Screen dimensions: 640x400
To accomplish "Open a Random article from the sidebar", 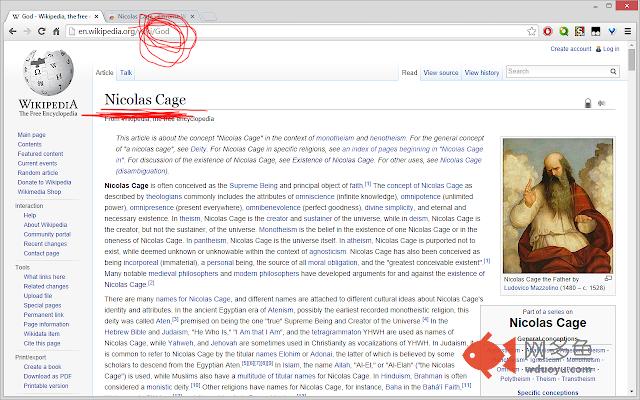I will (38, 173).
